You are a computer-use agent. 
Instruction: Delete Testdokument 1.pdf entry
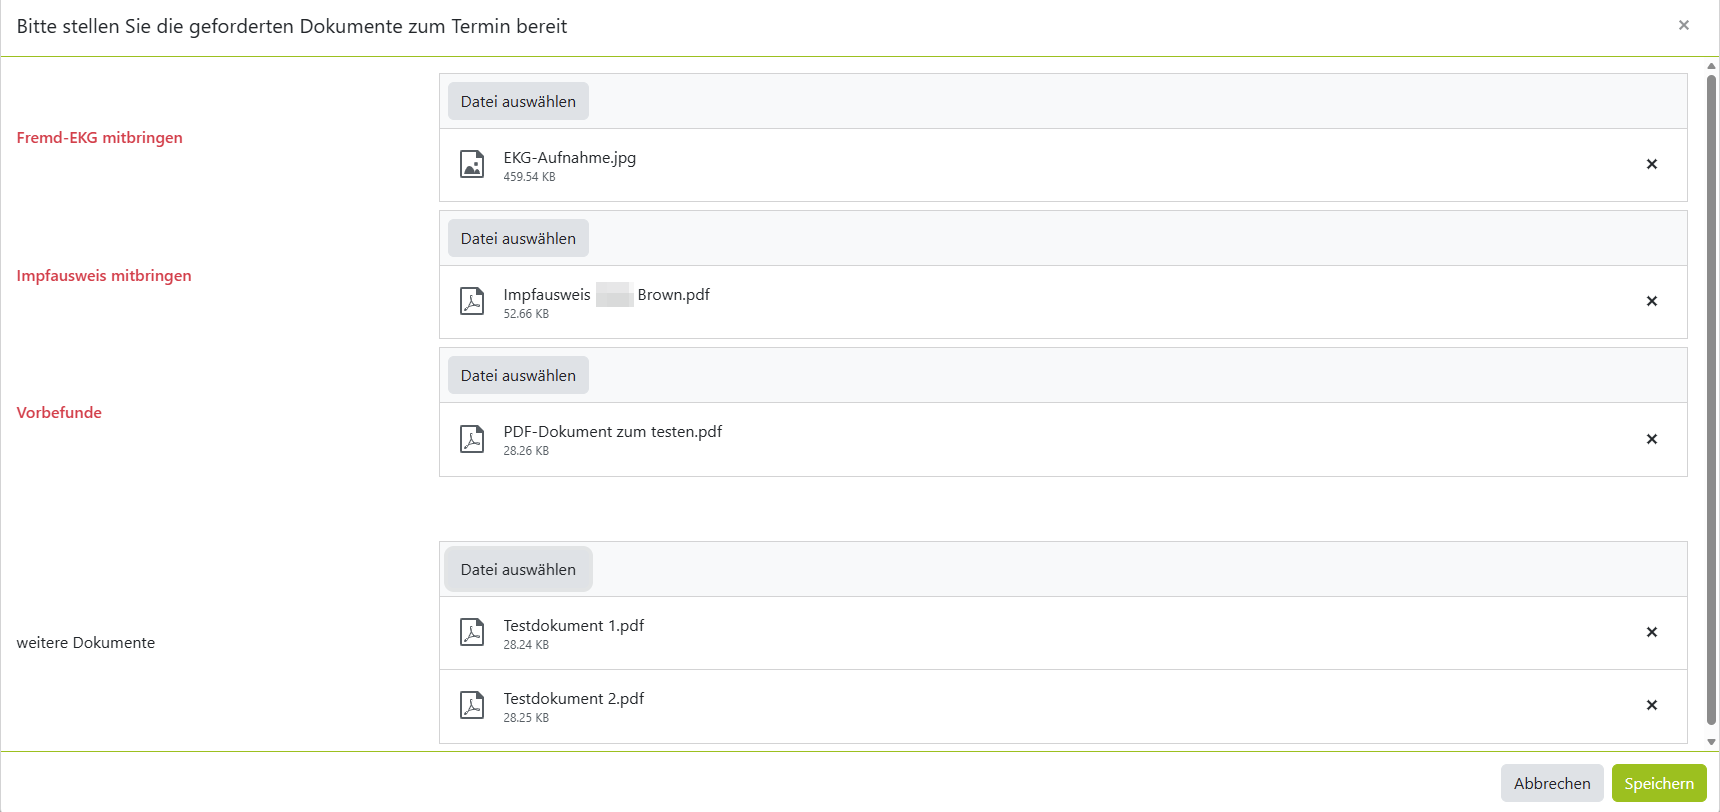coord(1651,632)
